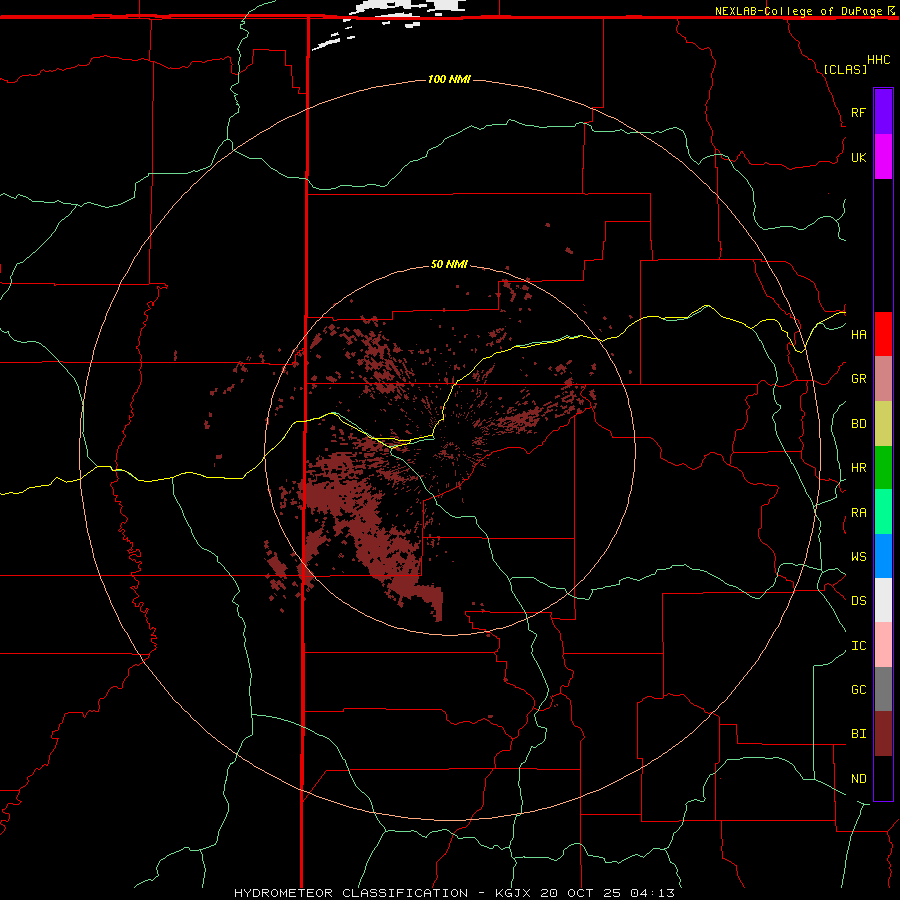Click the WS blue legend swatch
900x900 pixels.
coord(883,556)
